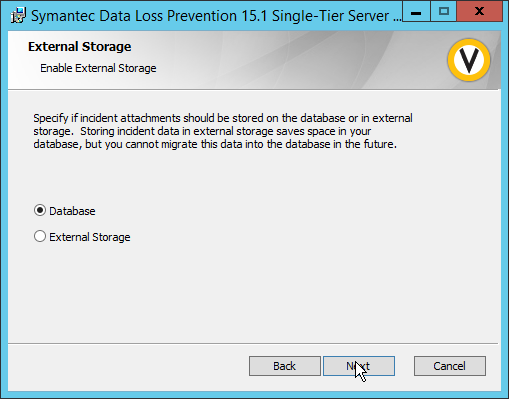Cancel the installation
509x399 pixels.
450,366
